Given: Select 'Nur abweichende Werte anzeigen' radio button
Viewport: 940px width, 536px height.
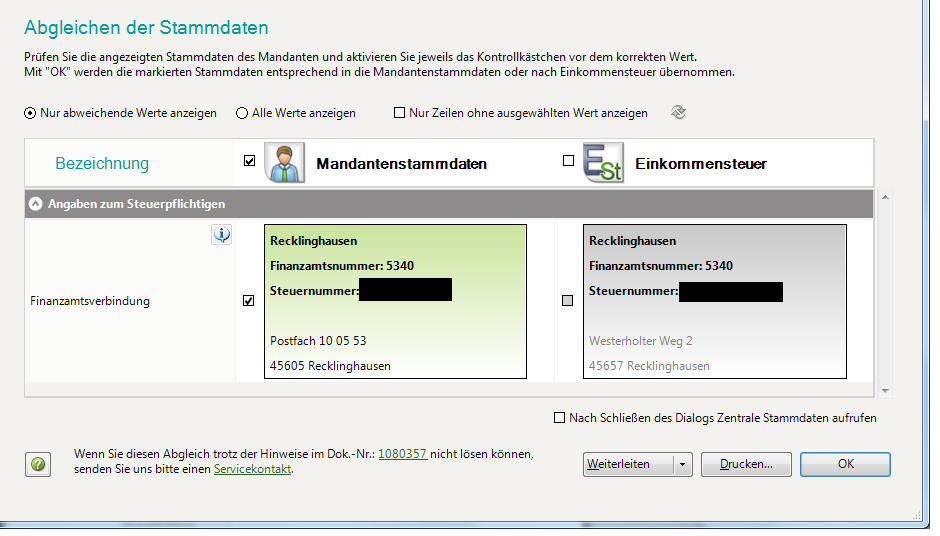Looking at the screenshot, I should coord(30,113).
